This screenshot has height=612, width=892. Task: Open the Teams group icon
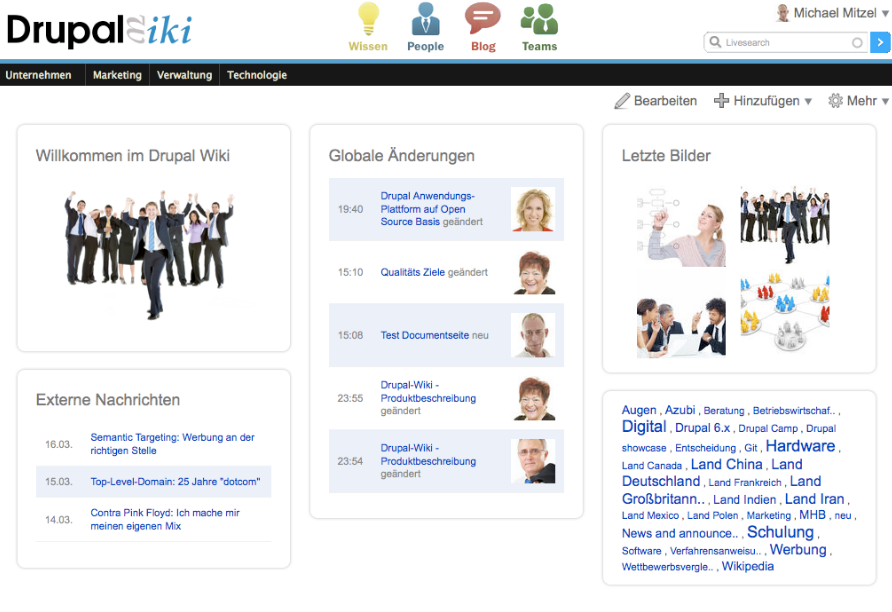click(539, 19)
